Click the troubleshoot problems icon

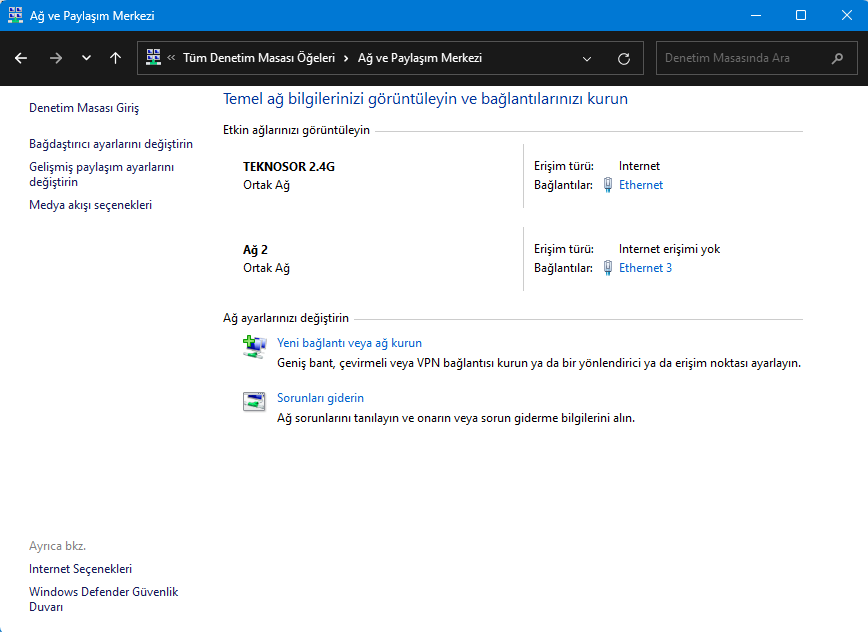pos(254,402)
